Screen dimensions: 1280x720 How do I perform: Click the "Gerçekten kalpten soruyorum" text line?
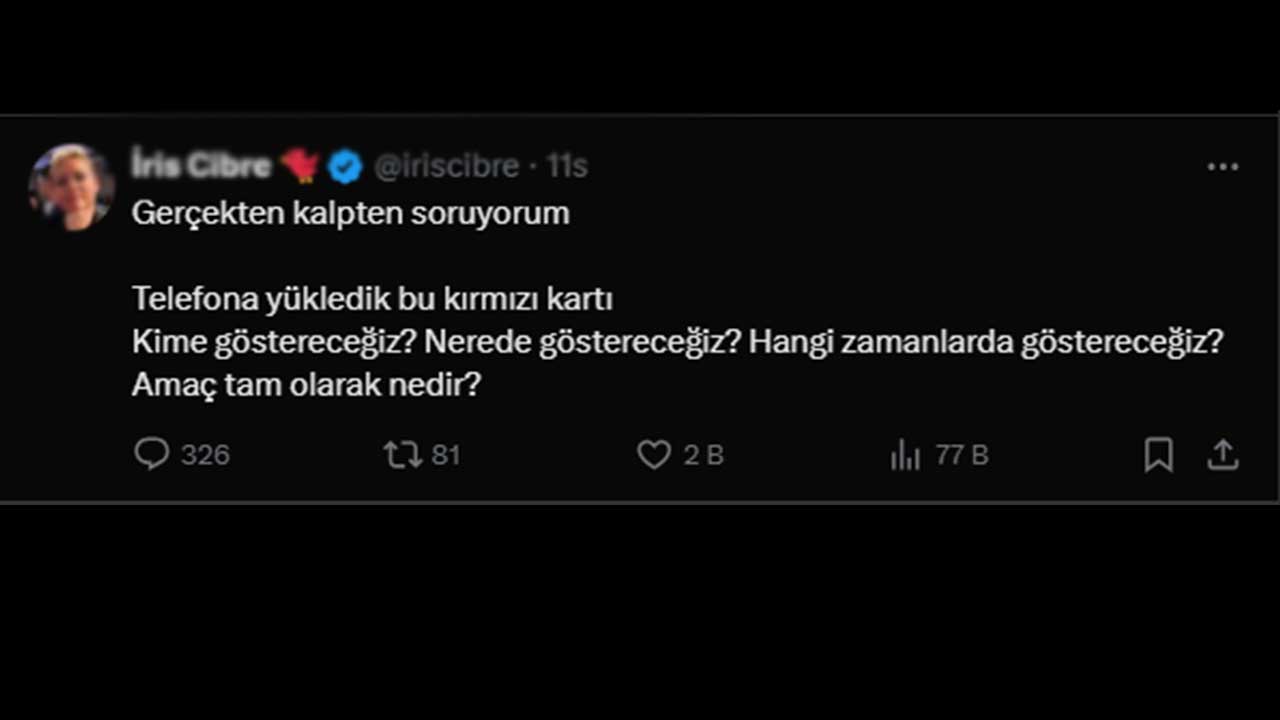[x=350, y=213]
